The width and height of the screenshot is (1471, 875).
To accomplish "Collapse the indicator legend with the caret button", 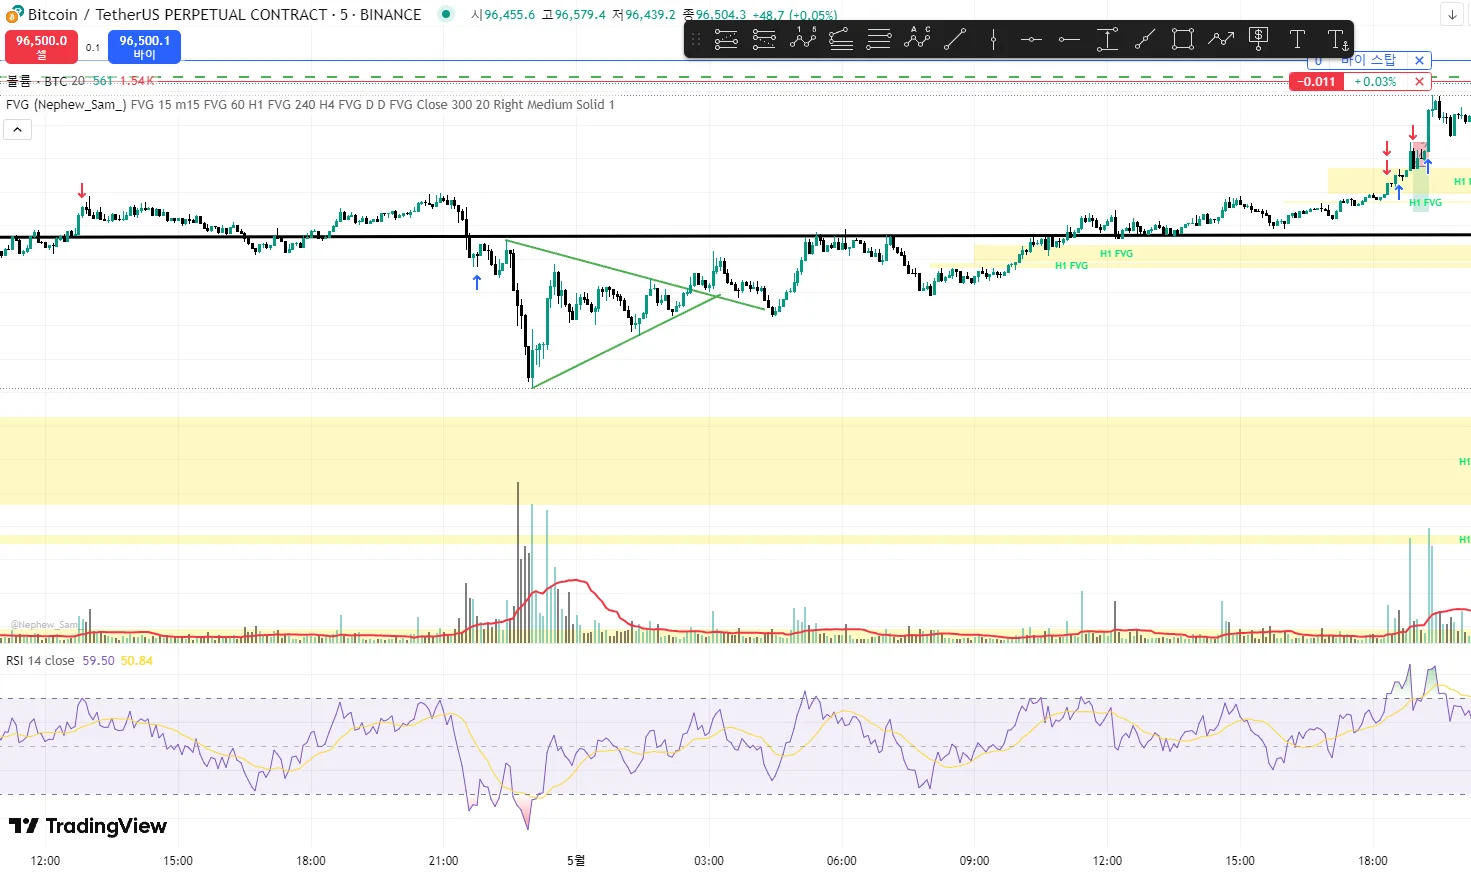I will point(17,129).
